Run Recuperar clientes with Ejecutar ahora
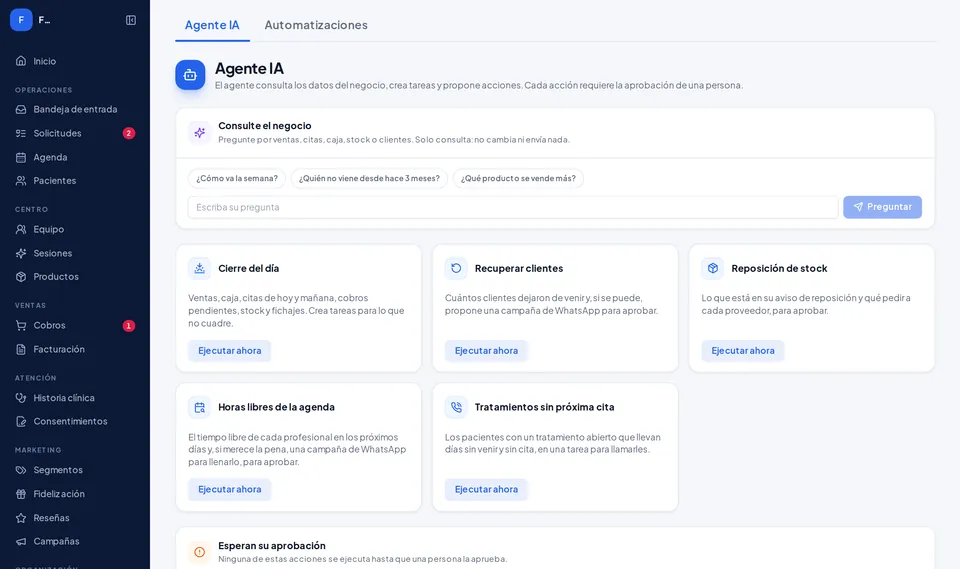960x569 pixels. (x=486, y=351)
